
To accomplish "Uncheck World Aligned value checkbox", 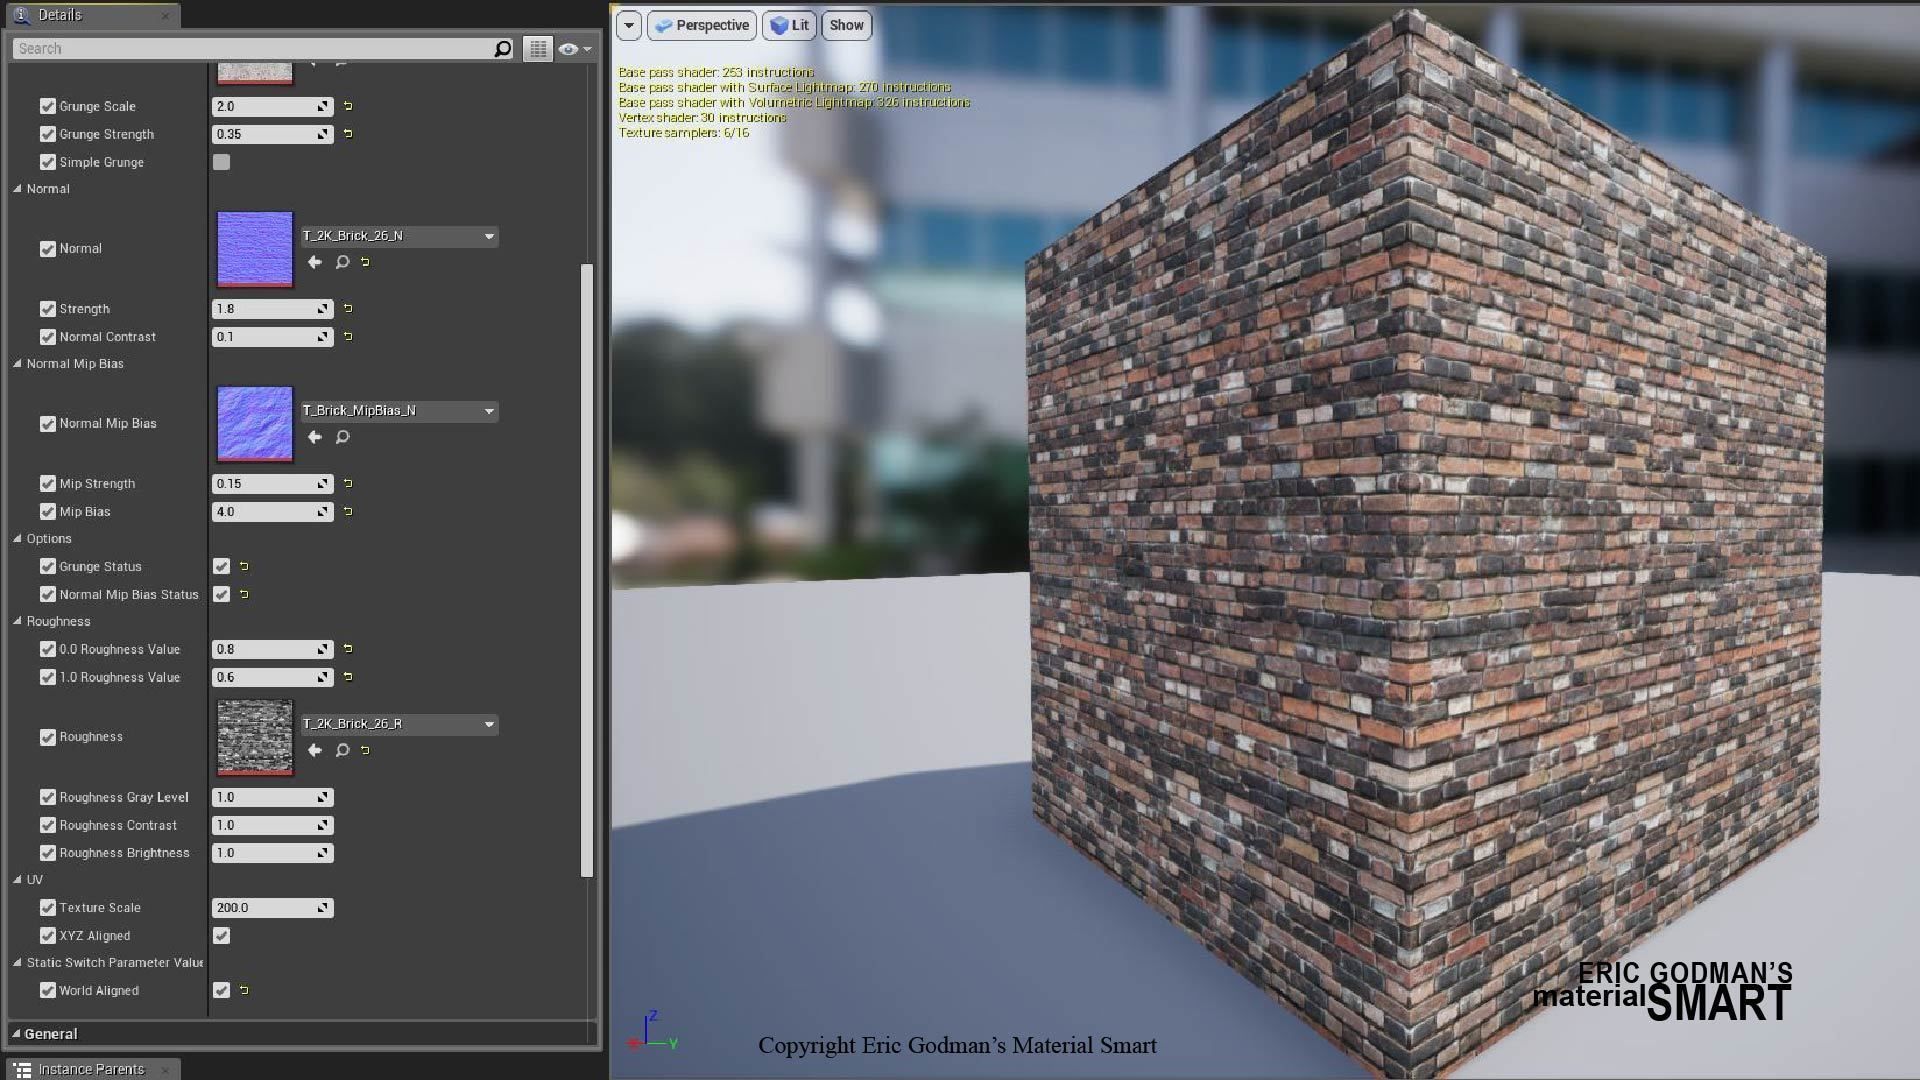I will [x=221, y=991].
